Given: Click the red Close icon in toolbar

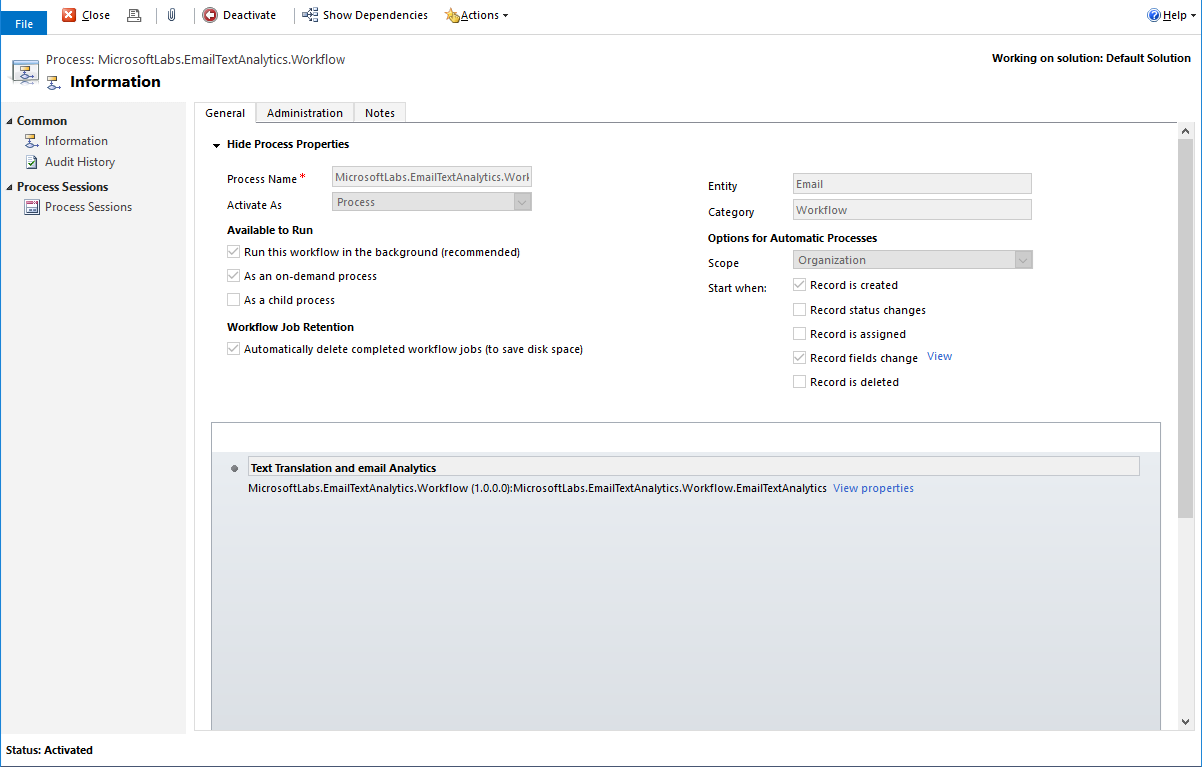Looking at the screenshot, I should 69,15.
